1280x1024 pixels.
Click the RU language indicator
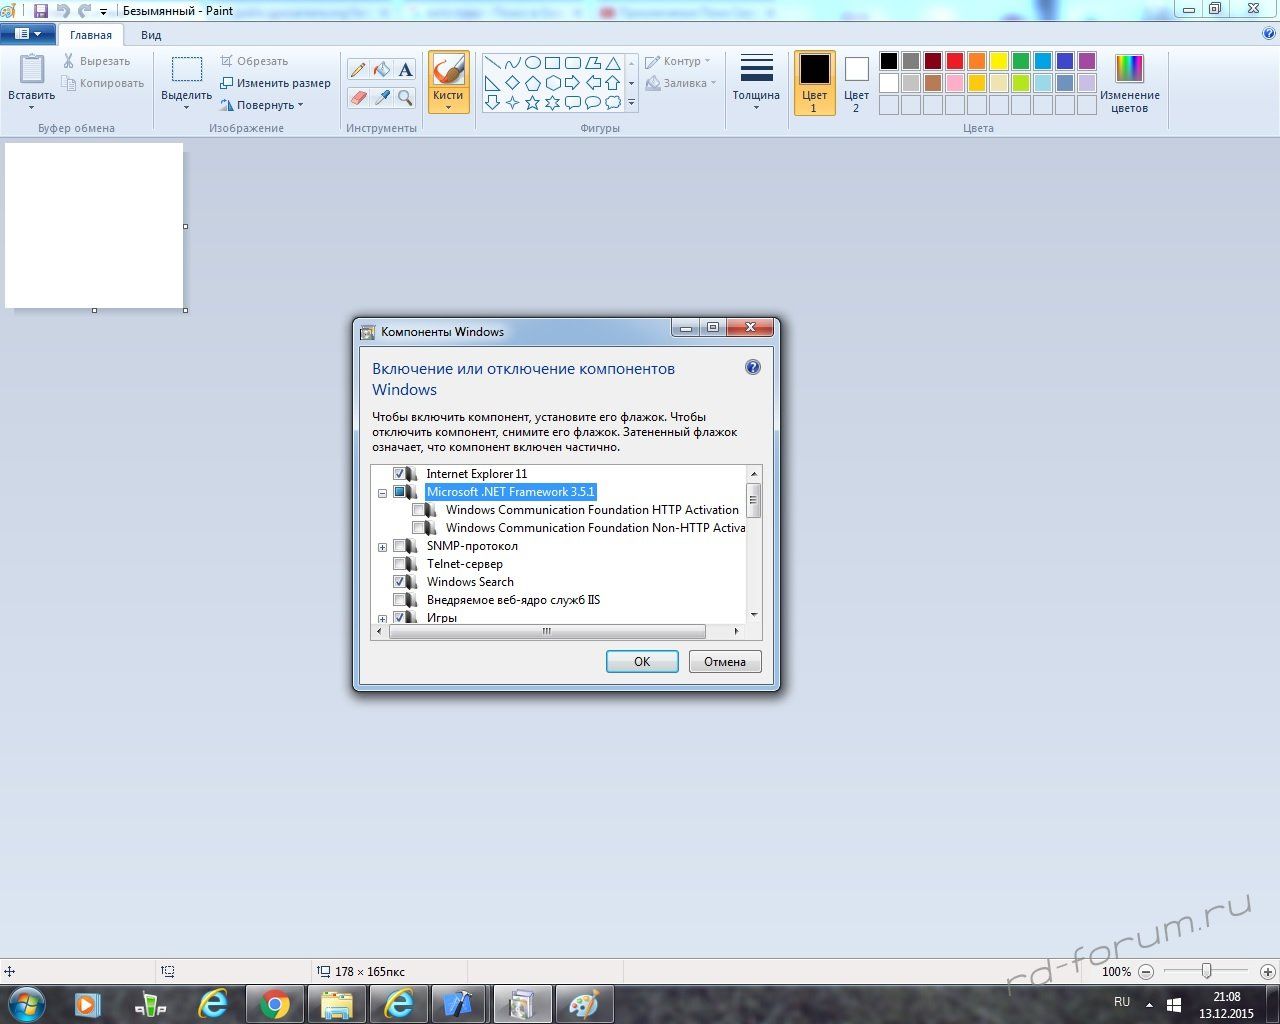(1122, 1002)
